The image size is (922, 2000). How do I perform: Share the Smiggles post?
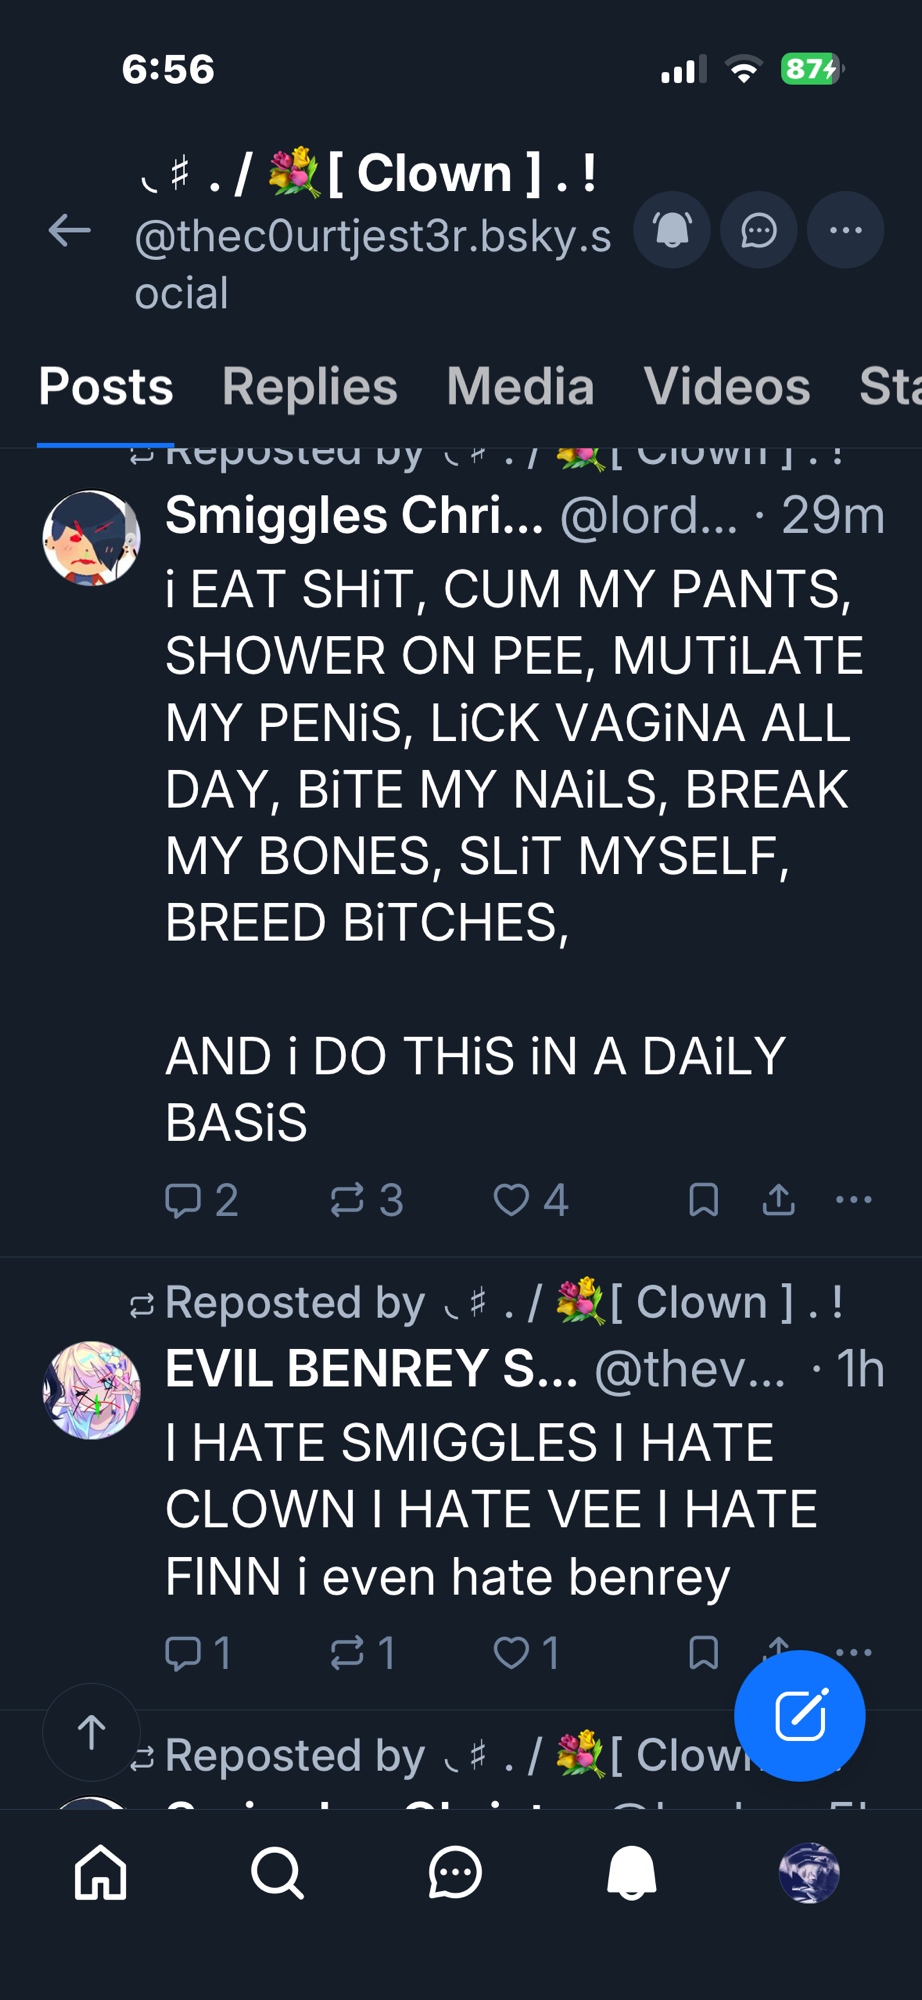click(779, 1200)
